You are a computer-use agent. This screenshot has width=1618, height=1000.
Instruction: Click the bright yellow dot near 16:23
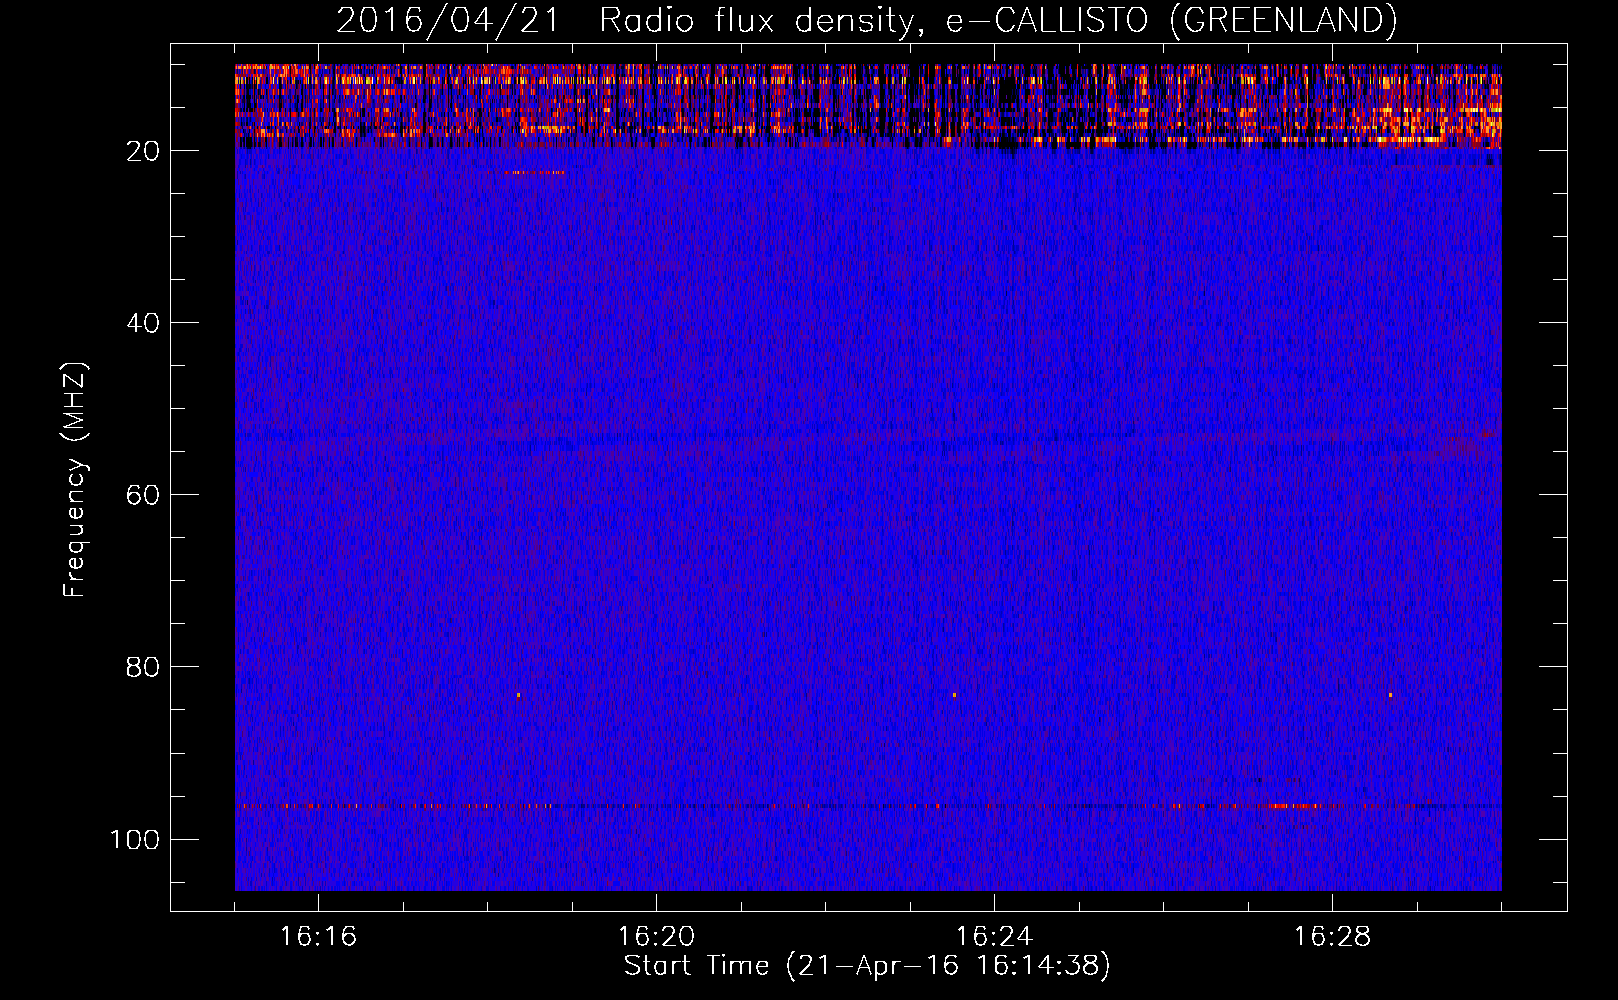click(954, 694)
